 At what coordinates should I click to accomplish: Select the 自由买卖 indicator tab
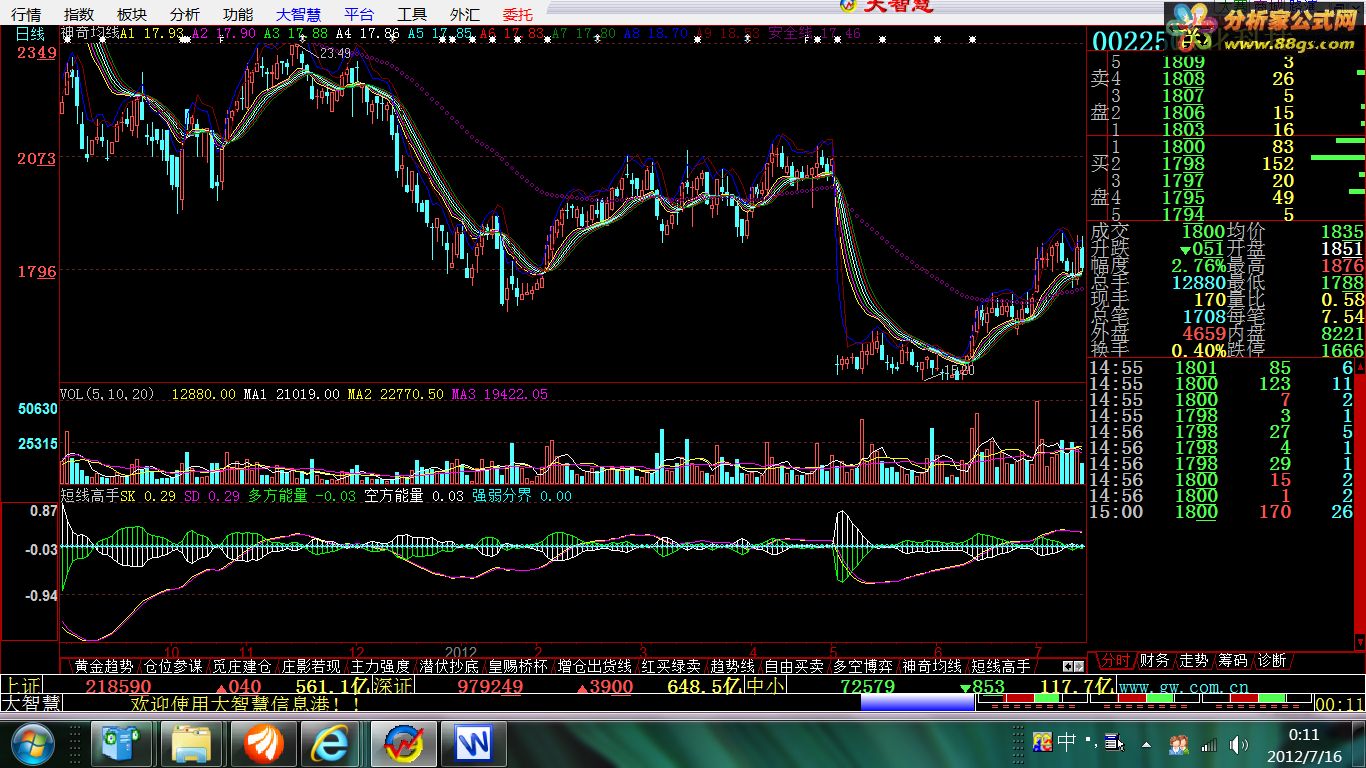(794, 666)
